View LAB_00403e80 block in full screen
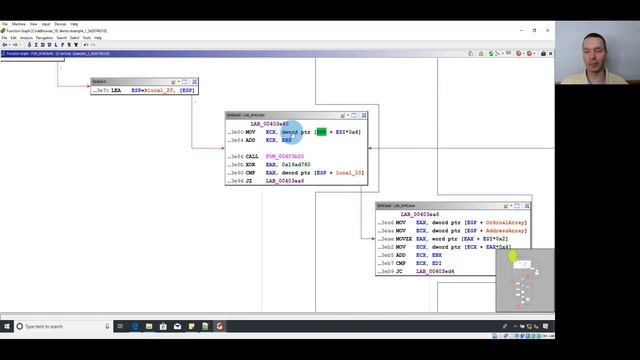640x360 pixels. pyautogui.click(x=354, y=116)
